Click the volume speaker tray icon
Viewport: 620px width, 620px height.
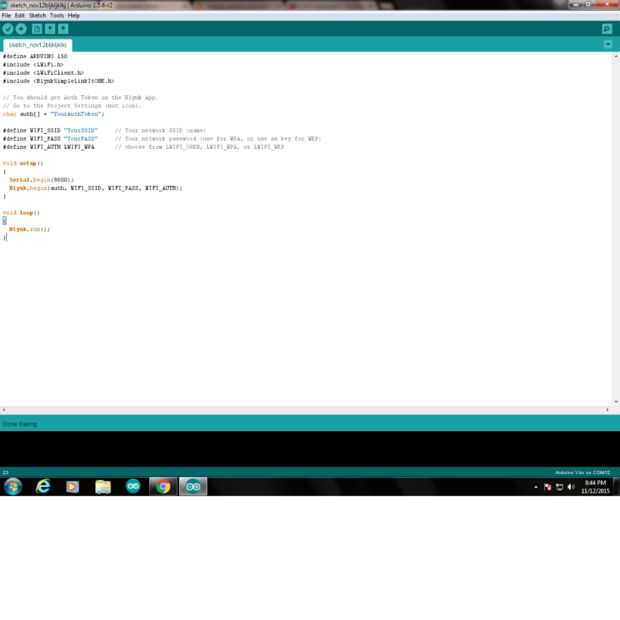pos(571,487)
